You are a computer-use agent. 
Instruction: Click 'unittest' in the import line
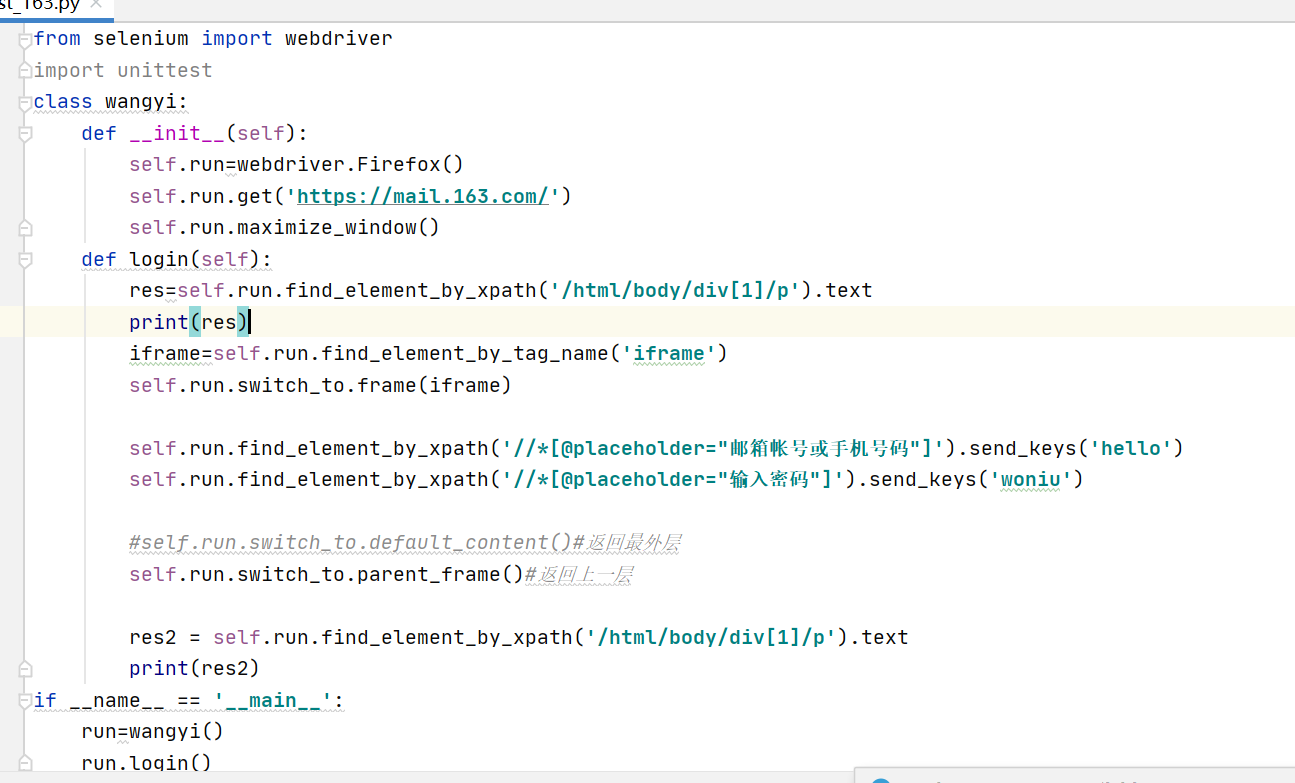(x=165, y=70)
